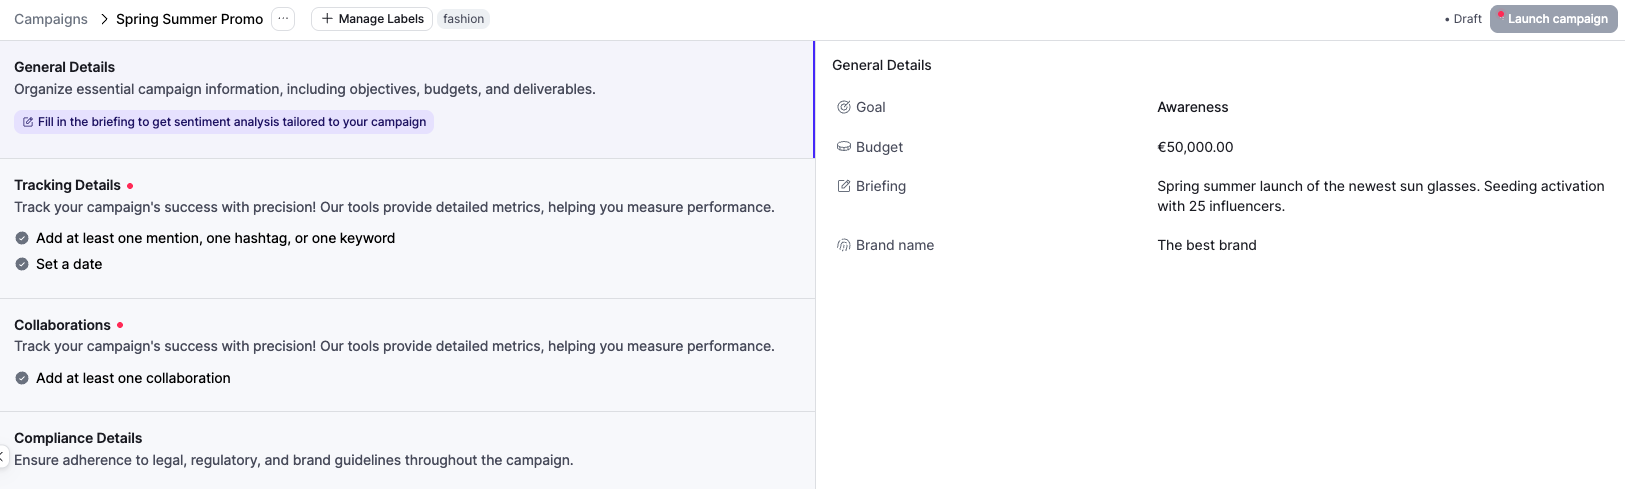Image resolution: width=1625 pixels, height=489 pixels.
Task: Click the Budget coin icon
Action: (844, 147)
